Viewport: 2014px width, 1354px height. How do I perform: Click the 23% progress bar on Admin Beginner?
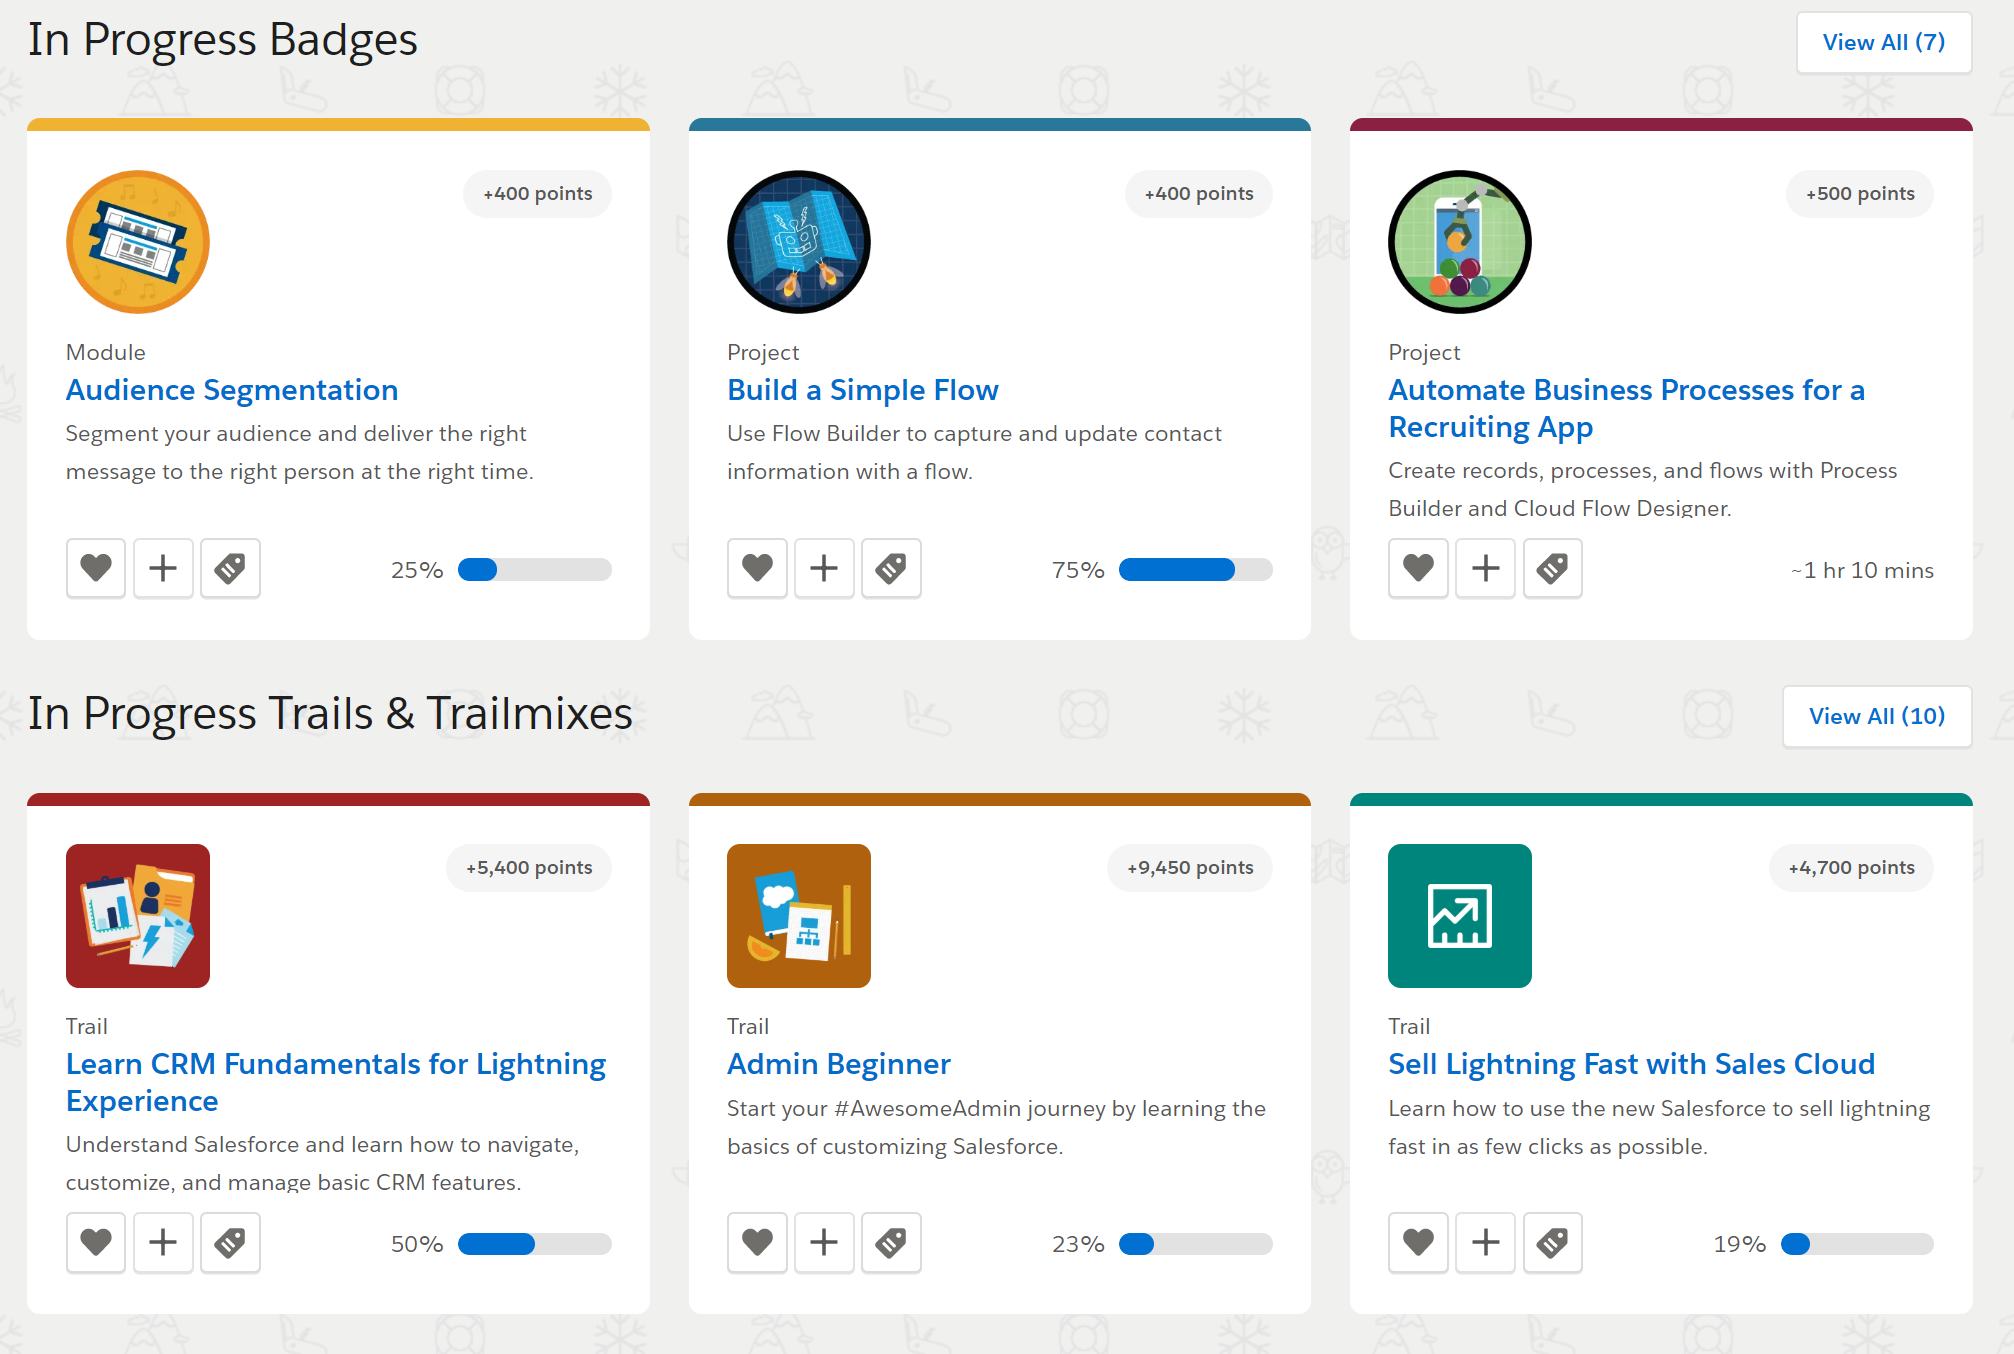click(x=1196, y=1244)
